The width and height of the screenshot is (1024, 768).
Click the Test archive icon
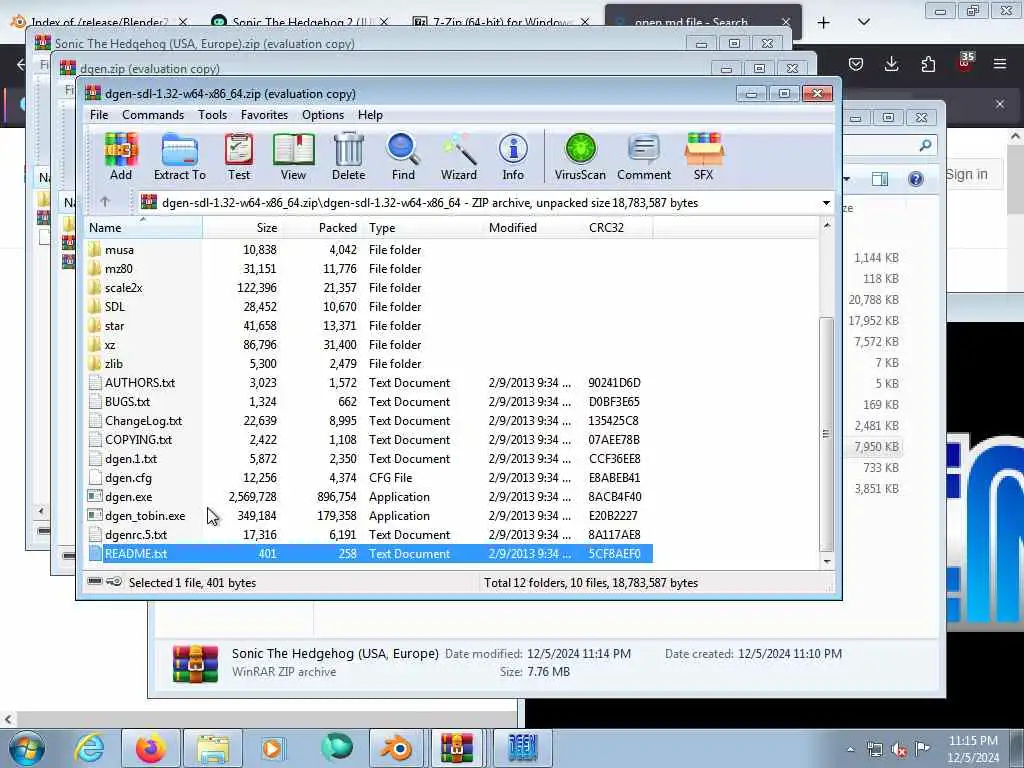(239, 157)
